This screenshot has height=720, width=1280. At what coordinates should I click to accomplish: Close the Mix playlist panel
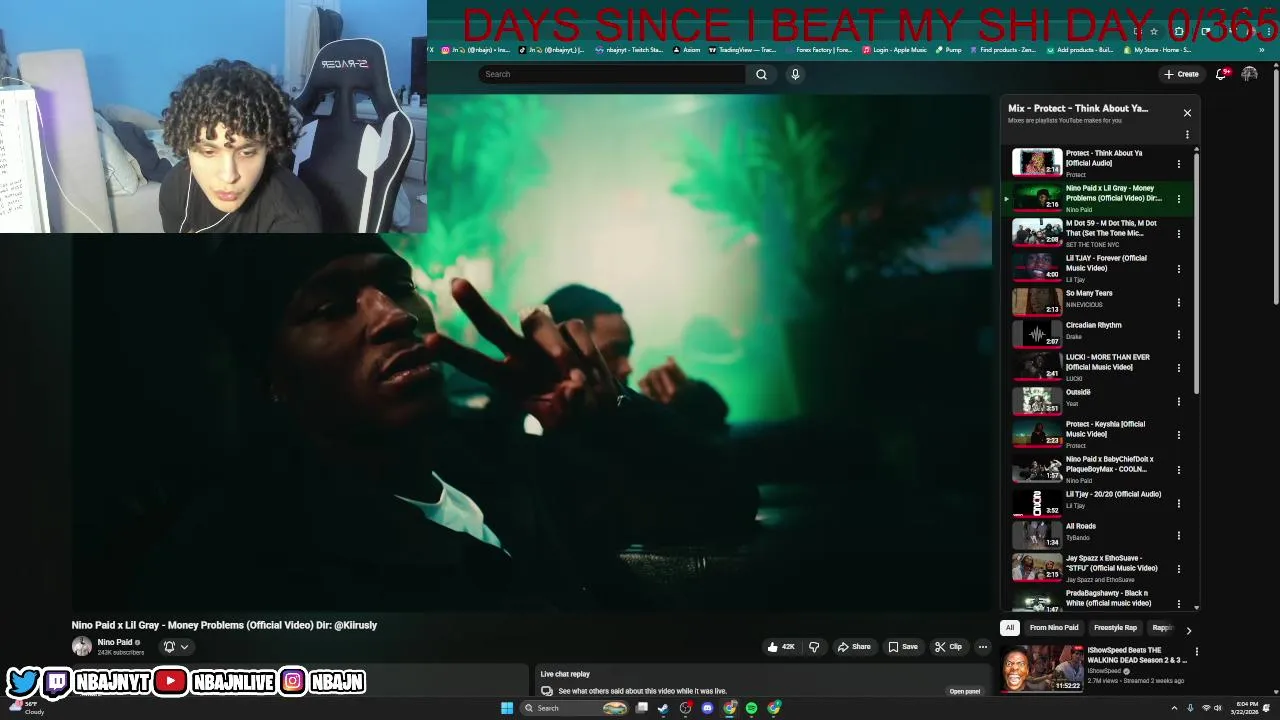point(1187,113)
